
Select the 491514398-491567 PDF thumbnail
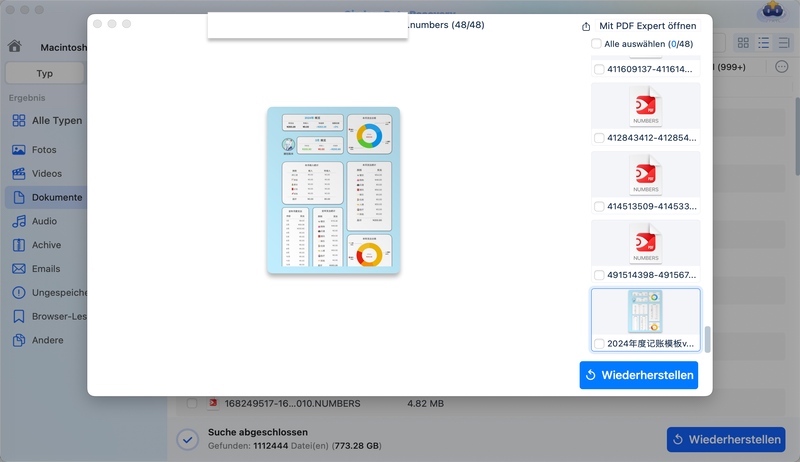645,244
